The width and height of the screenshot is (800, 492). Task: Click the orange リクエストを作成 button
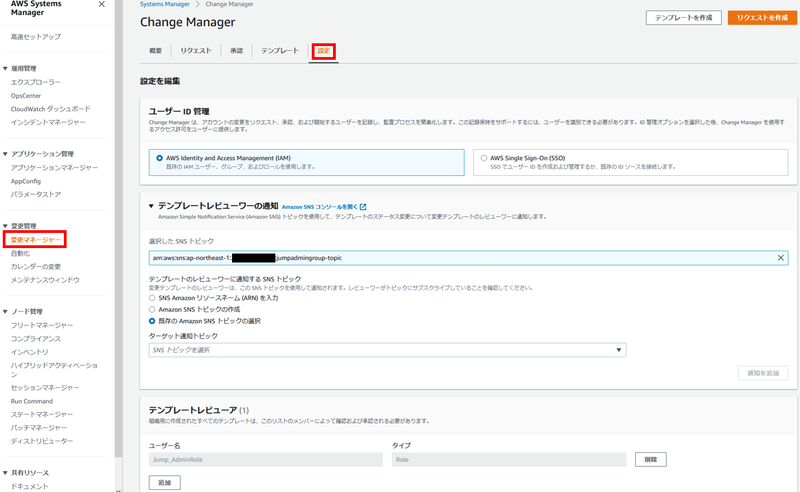coord(762,17)
